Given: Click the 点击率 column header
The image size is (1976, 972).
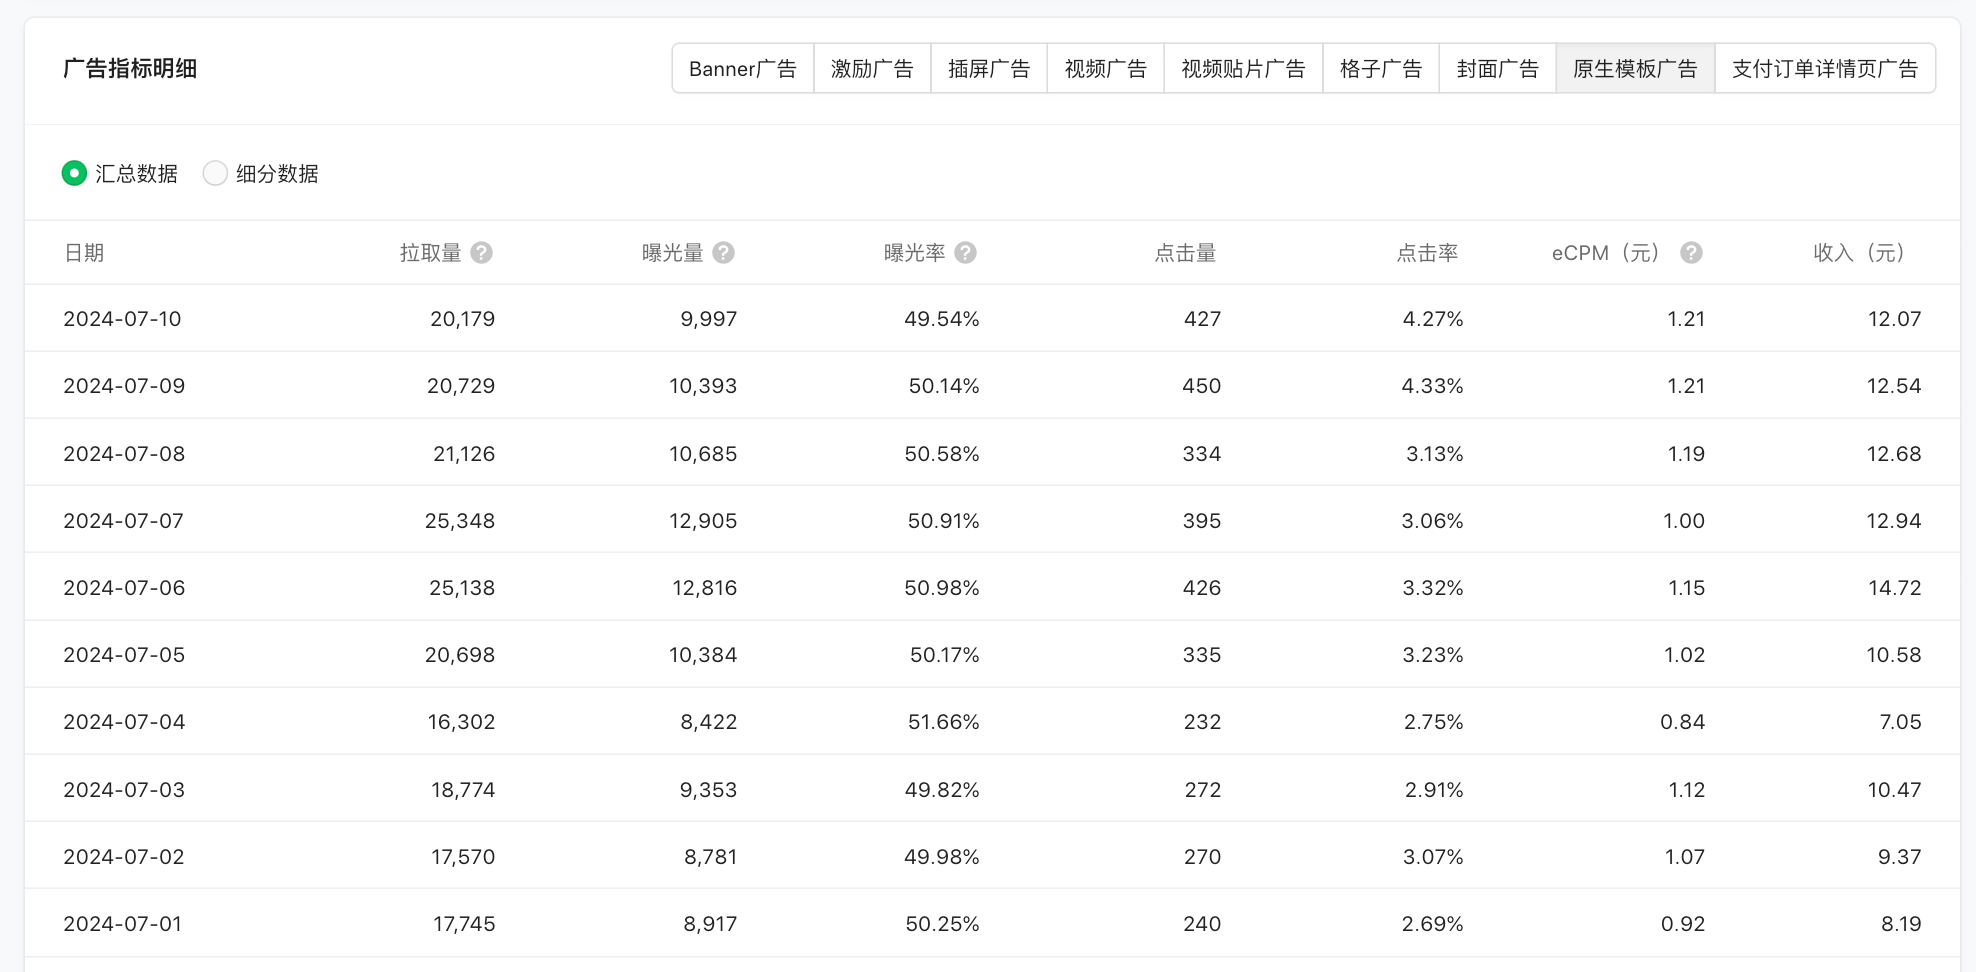Looking at the screenshot, I should point(1427,253).
